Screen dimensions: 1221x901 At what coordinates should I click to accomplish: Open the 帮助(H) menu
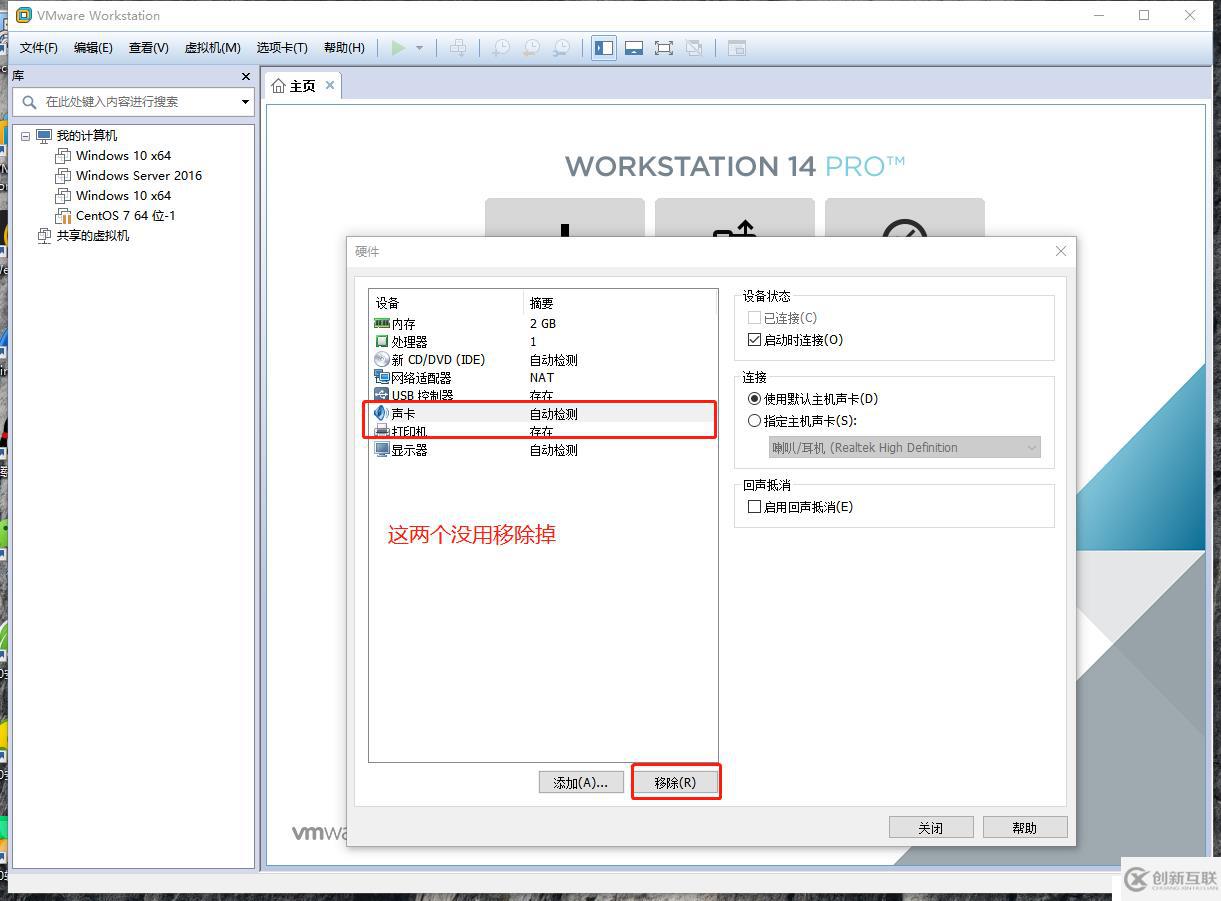(344, 48)
